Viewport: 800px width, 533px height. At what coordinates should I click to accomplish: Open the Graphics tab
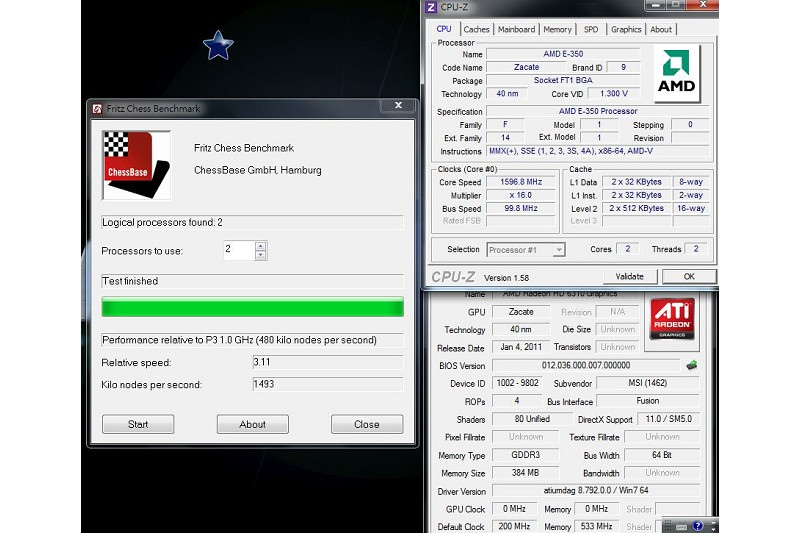coord(626,30)
